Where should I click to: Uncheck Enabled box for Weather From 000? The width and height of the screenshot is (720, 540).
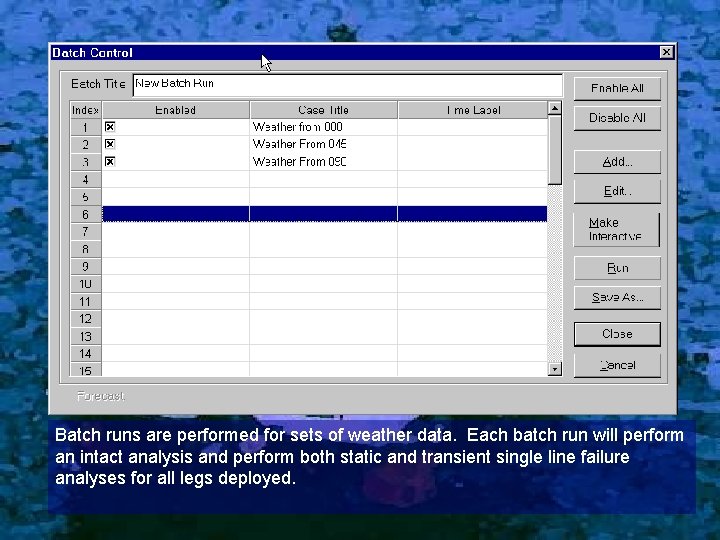110,127
